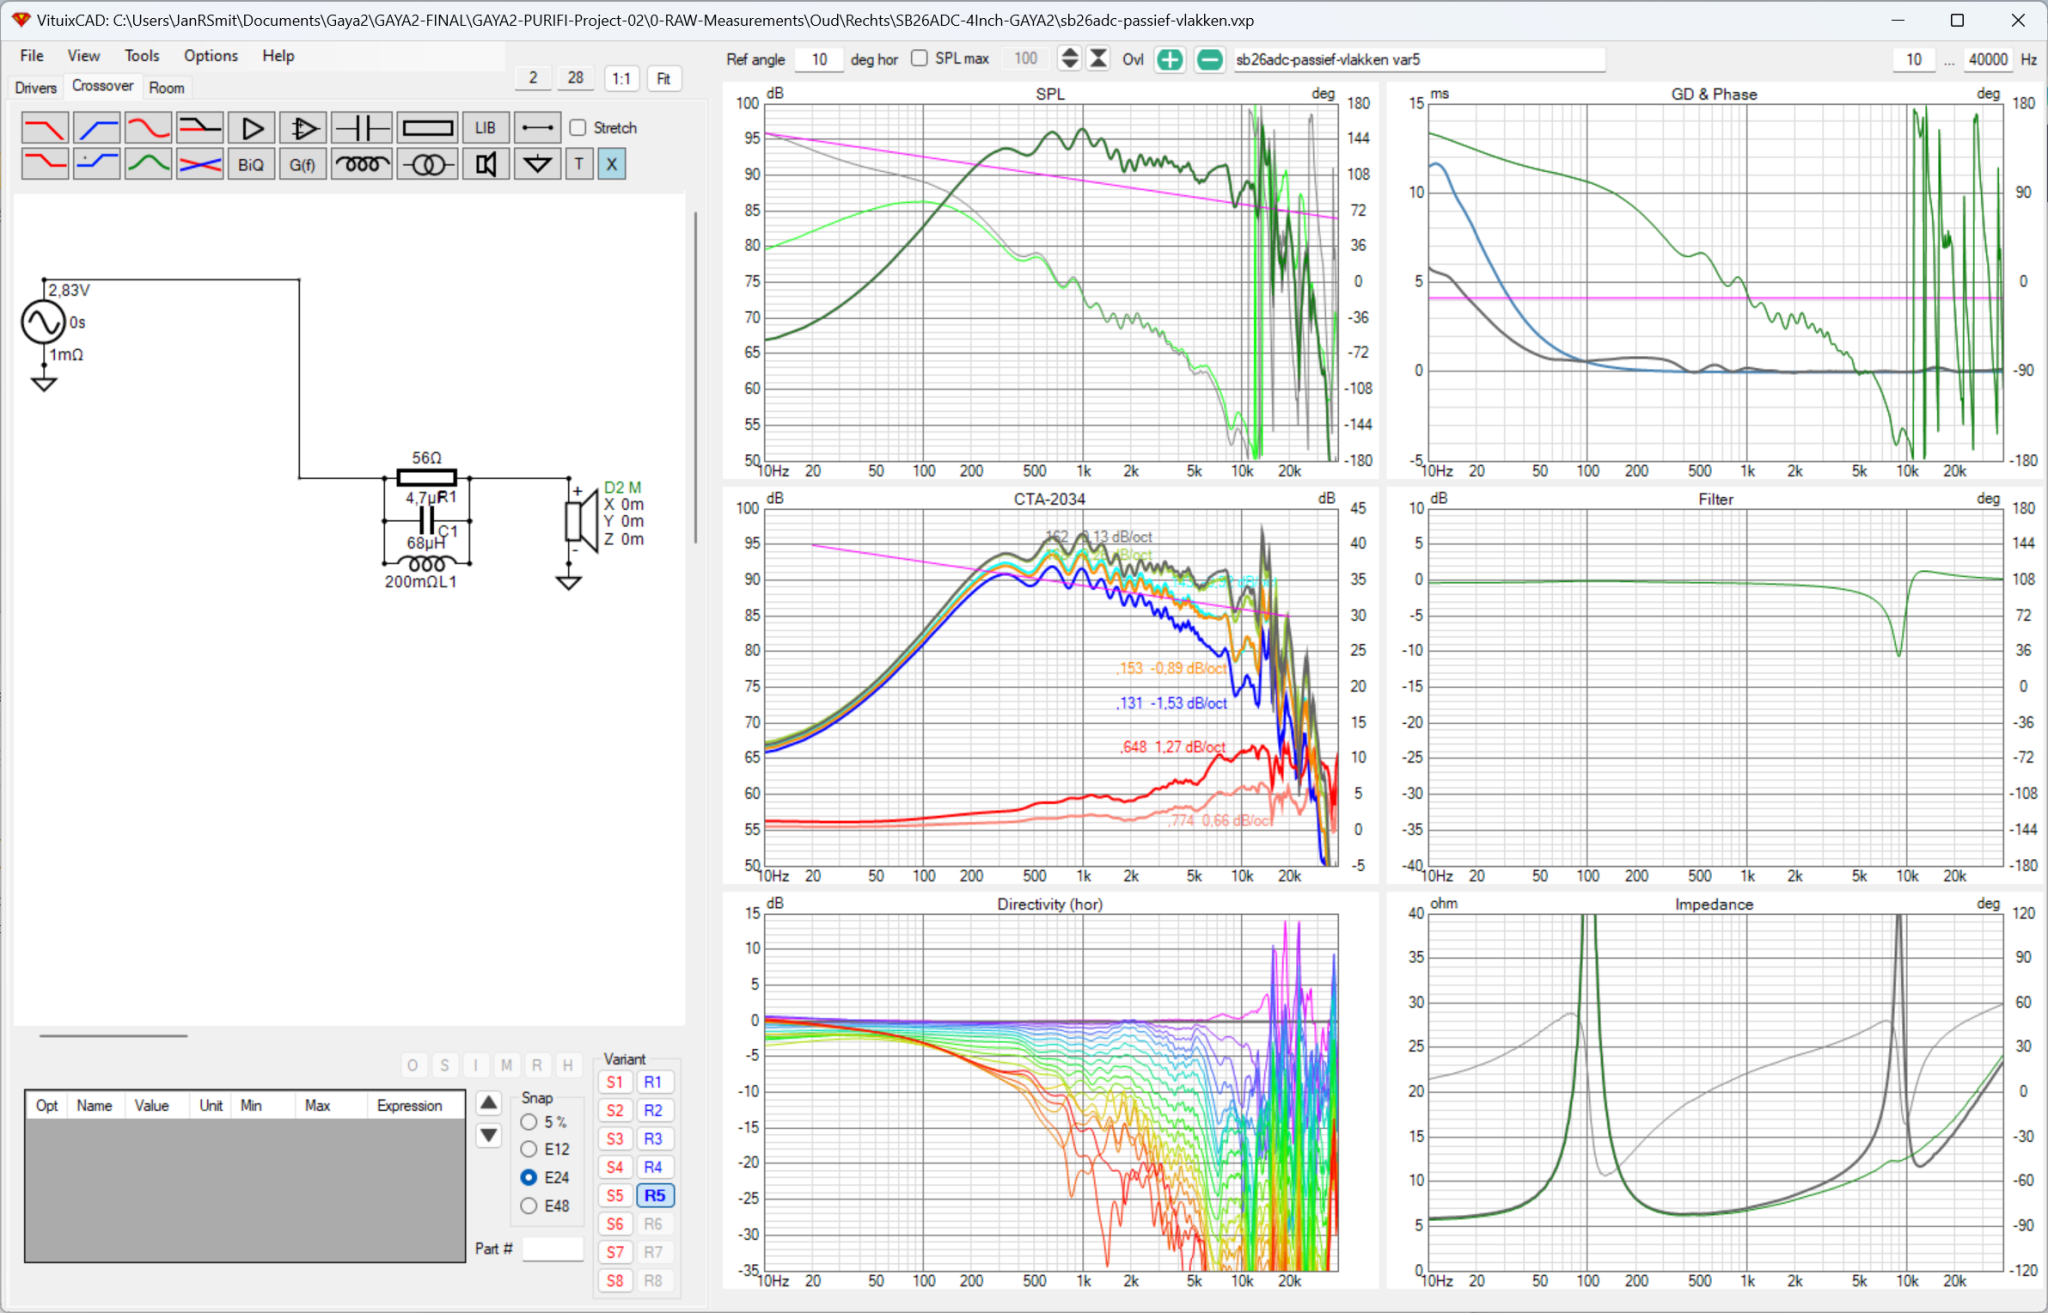
Task: Select the red-black attenuator filter icon
Action: click(200, 128)
